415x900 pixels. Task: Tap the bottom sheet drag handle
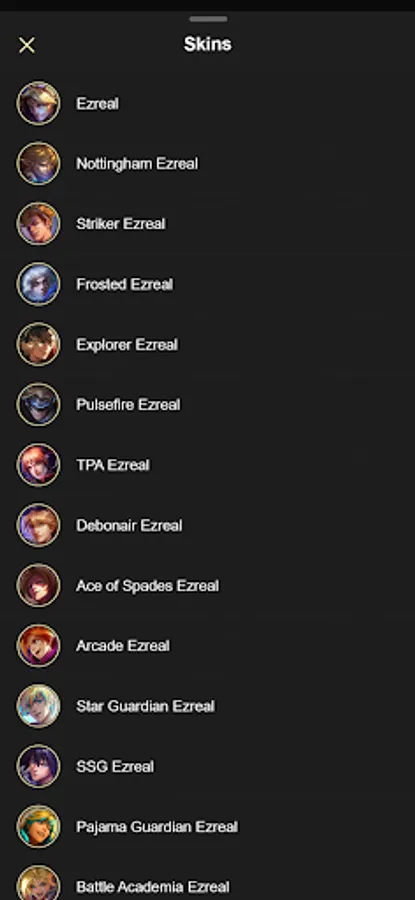[208, 19]
